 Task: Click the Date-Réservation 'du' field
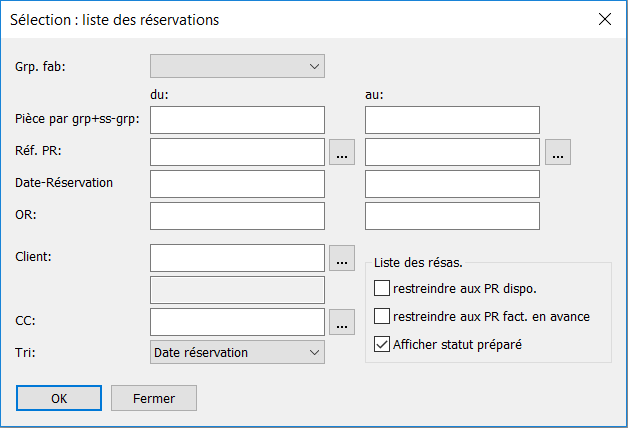[x=238, y=184]
